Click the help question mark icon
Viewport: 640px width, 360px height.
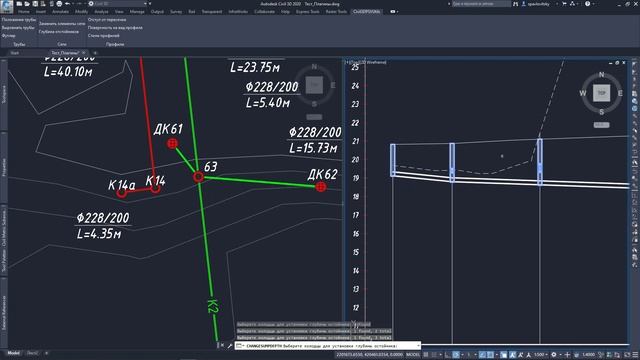(587, 4)
